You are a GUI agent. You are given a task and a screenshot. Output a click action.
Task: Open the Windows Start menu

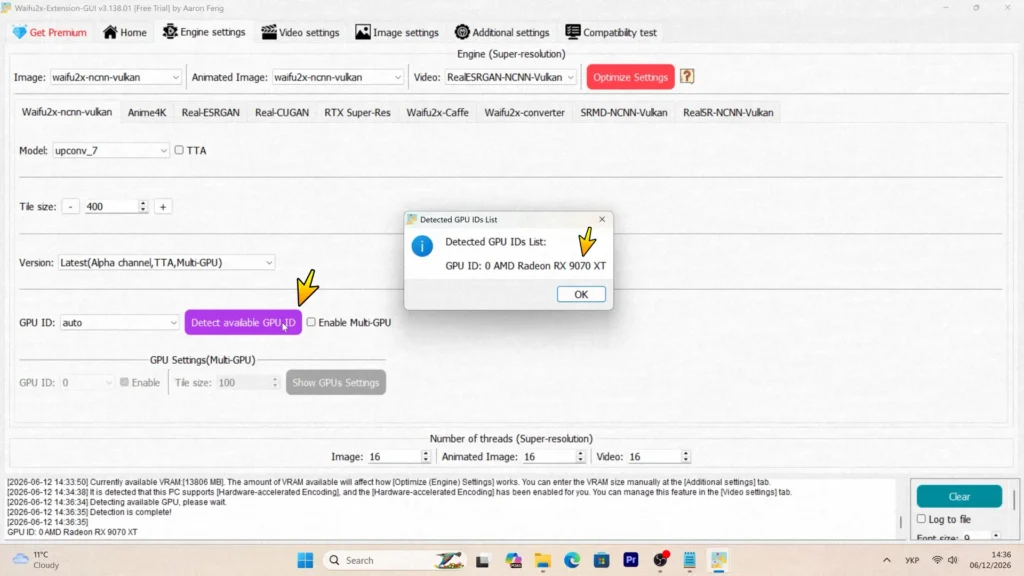click(305, 560)
